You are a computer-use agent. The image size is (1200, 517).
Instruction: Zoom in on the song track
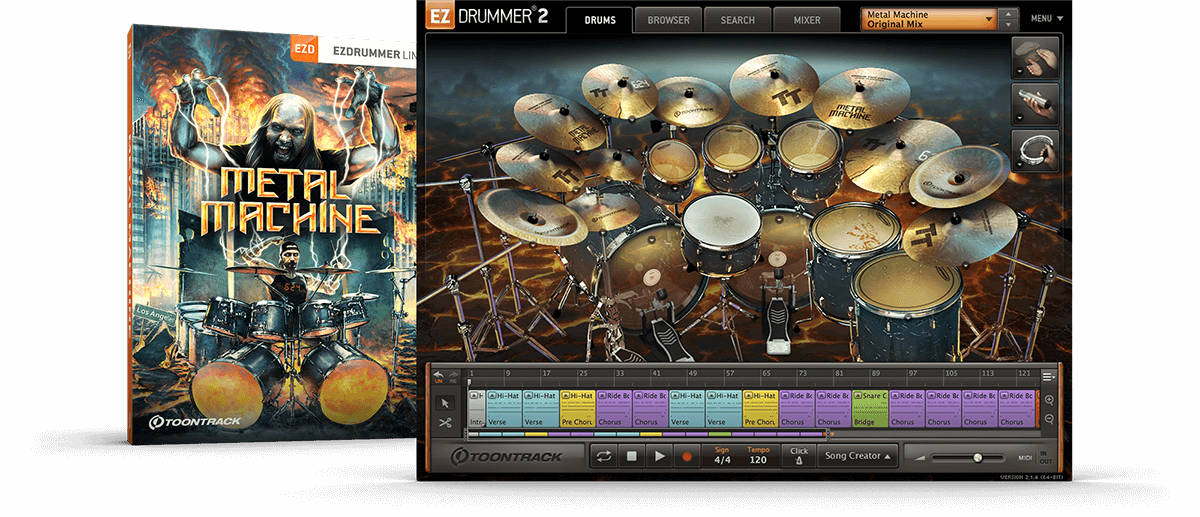coord(1048,398)
